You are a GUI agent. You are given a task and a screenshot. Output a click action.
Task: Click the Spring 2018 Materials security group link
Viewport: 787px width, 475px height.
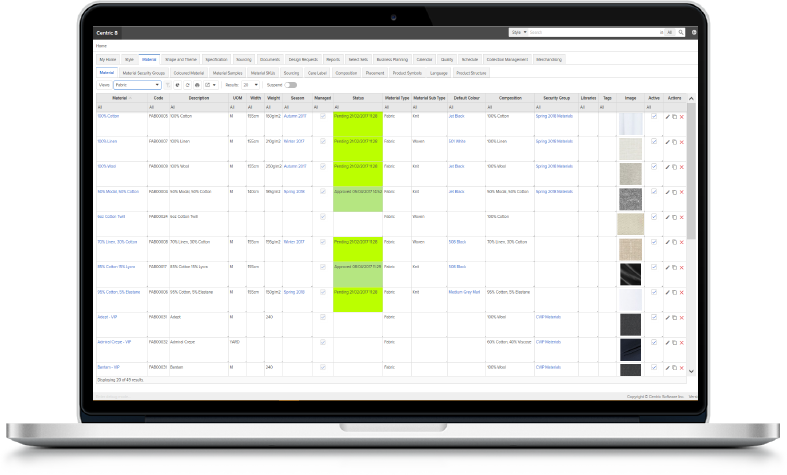click(x=555, y=117)
